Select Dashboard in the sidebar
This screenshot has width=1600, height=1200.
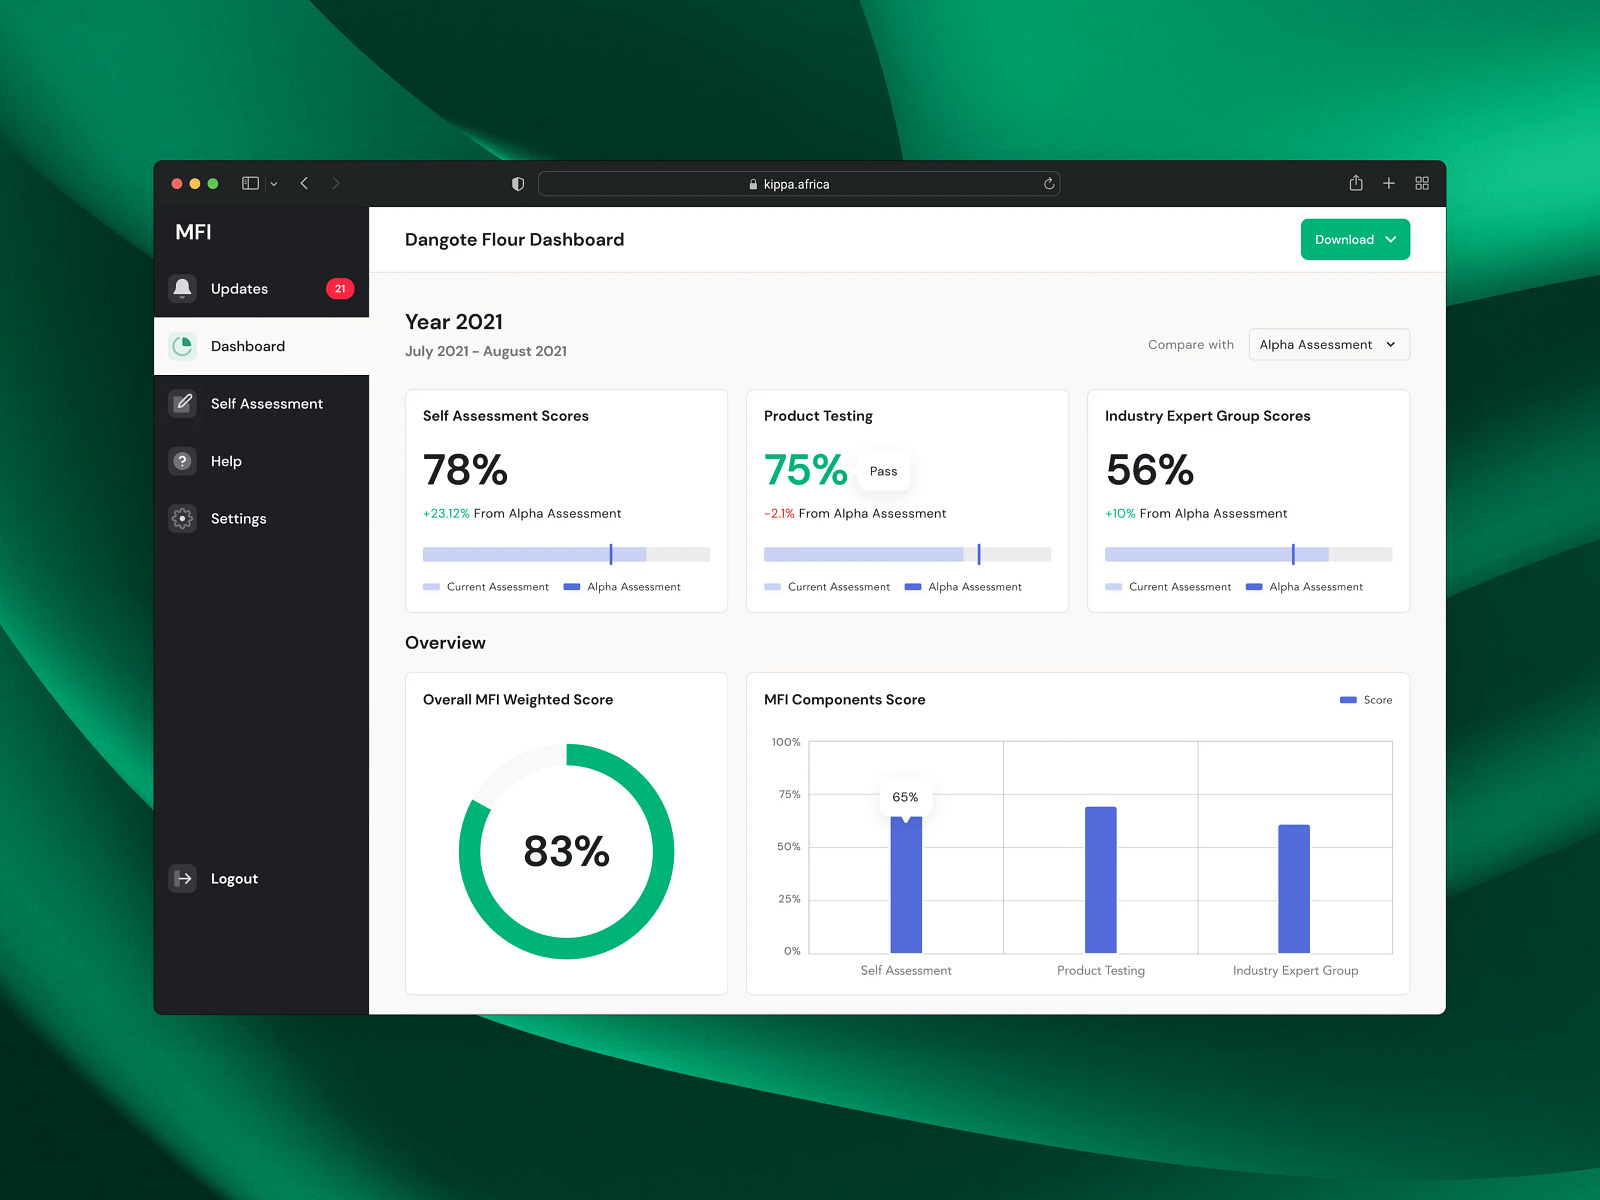[261, 346]
